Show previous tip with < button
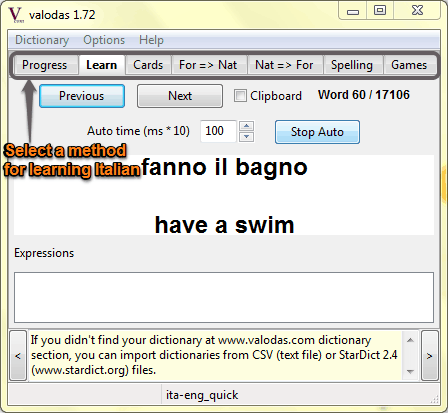This screenshot has width=448, height=413. pos(18,356)
